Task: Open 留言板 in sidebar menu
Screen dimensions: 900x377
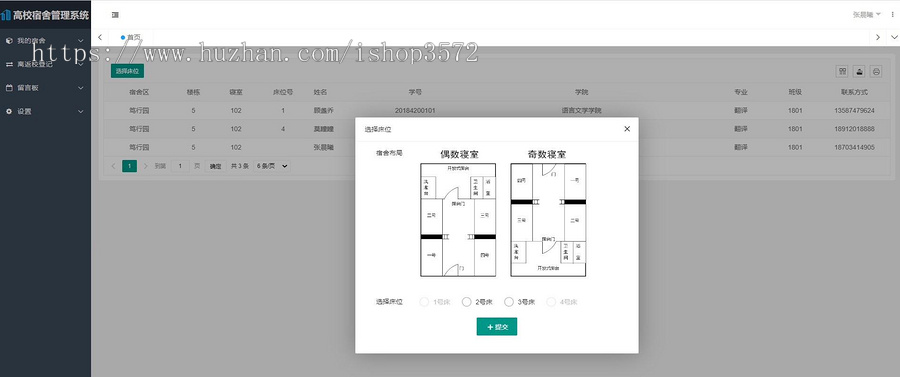Action: pyautogui.click(x=45, y=88)
